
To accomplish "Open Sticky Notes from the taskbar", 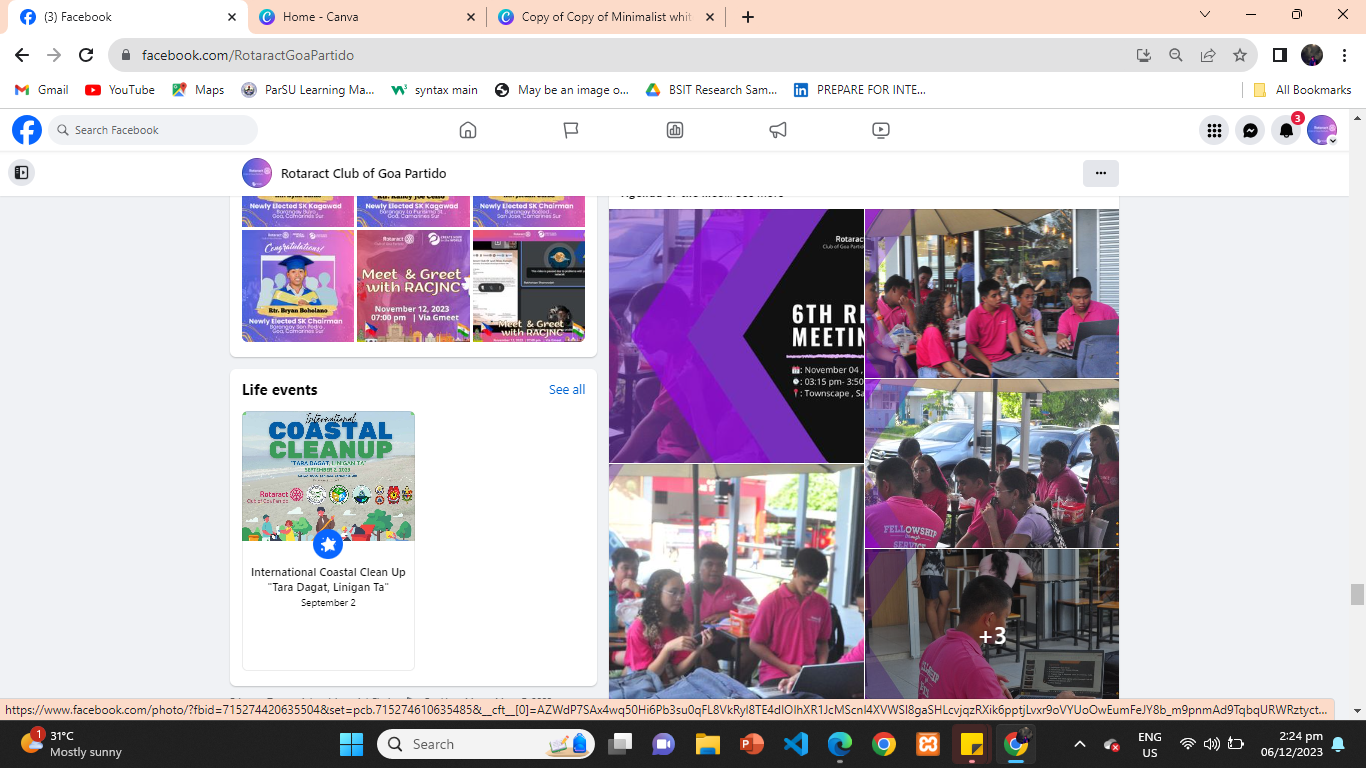I will [x=971, y=744].
